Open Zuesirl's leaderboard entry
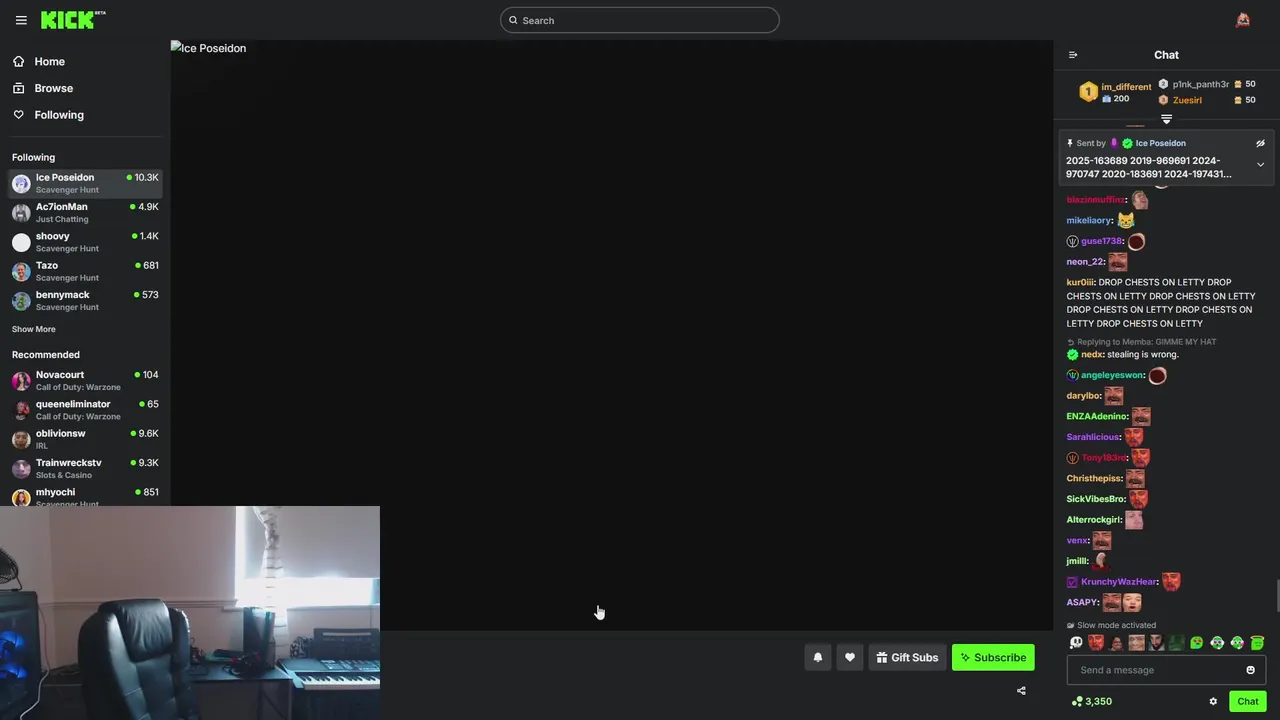 1207,100
